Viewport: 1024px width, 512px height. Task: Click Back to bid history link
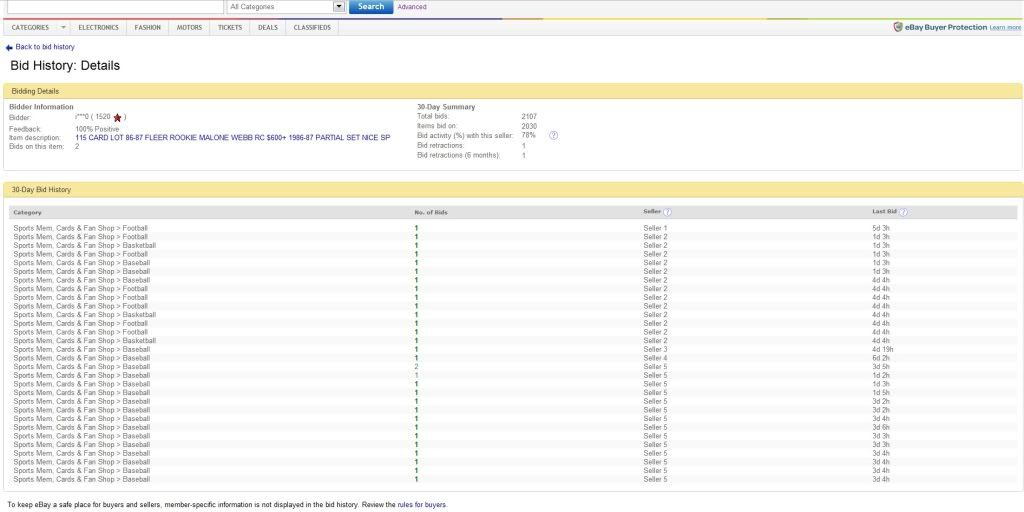(x=45, y=47)
